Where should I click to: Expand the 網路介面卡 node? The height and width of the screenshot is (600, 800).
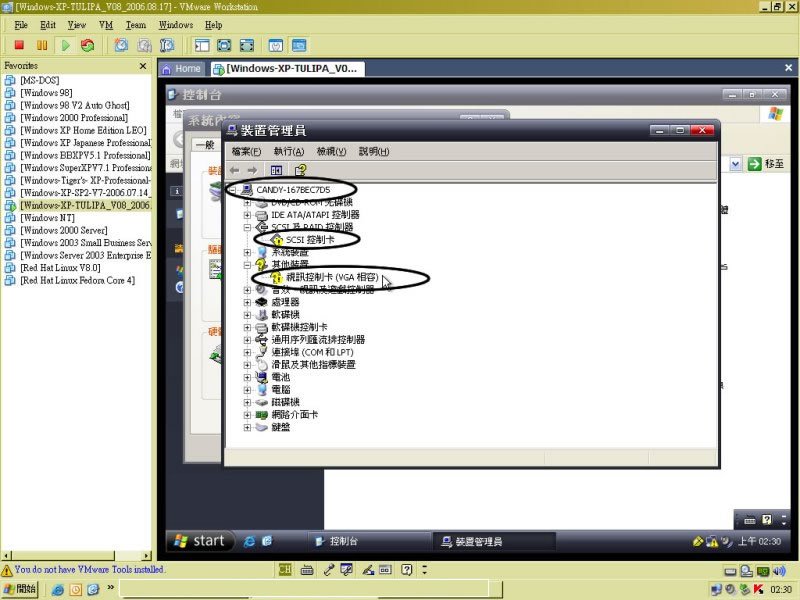247,415
